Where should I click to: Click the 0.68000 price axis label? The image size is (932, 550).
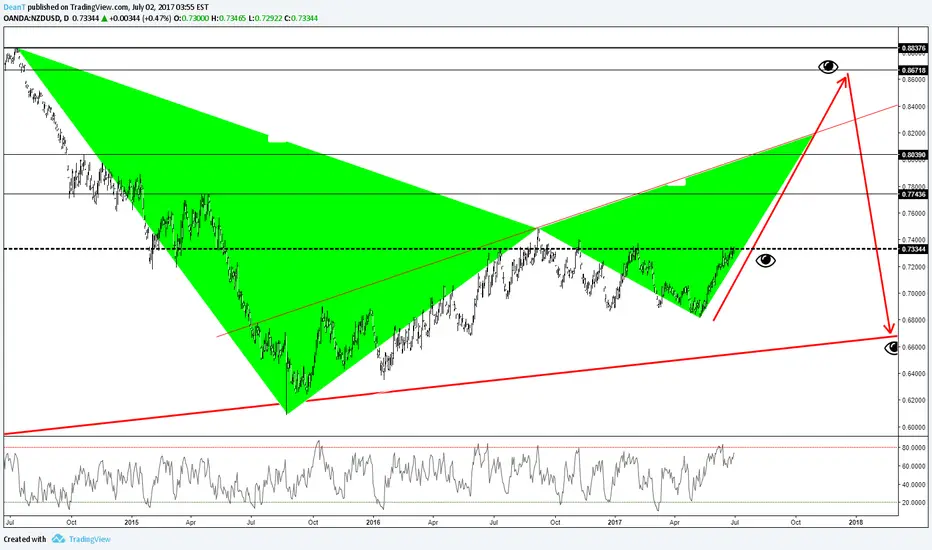coord(914,320)
